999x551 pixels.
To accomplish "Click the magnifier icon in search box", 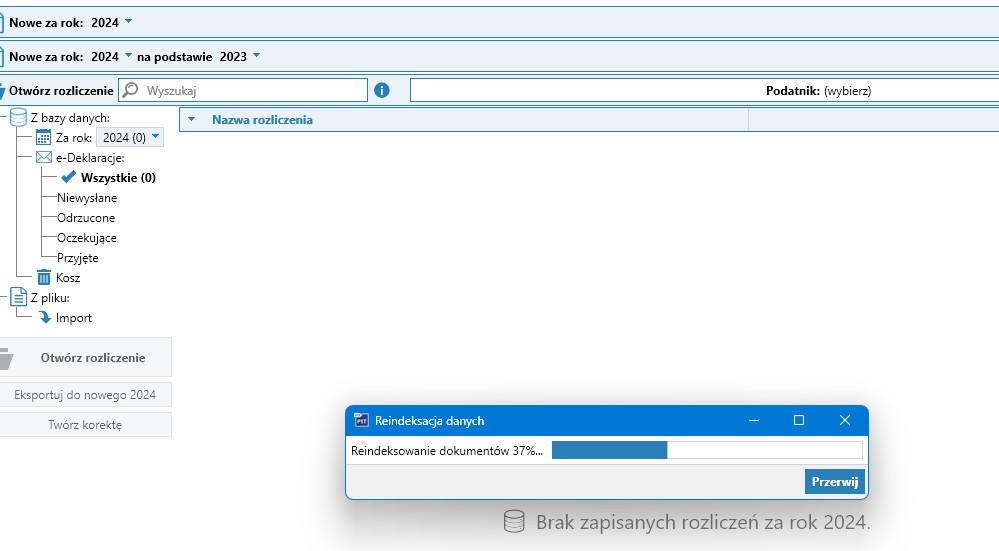I will coord(130,91).
